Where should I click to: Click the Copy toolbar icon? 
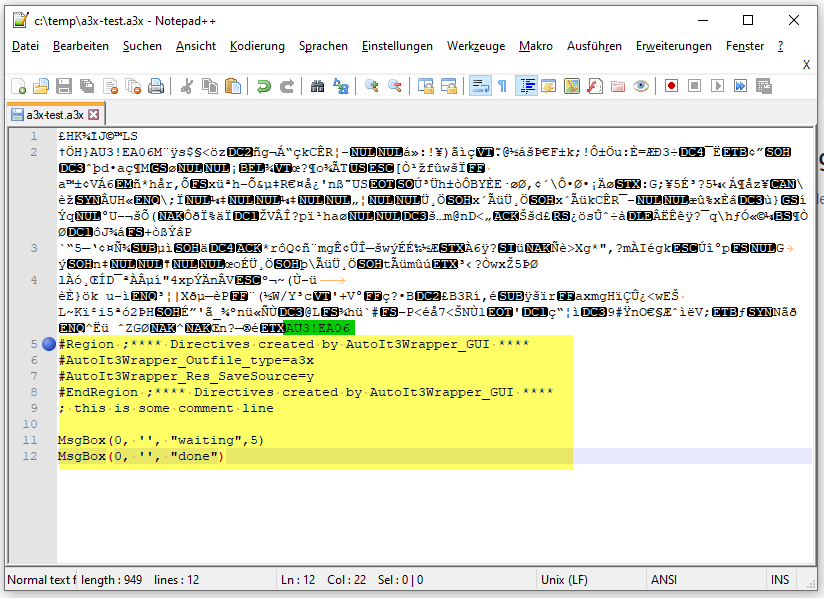210,86
